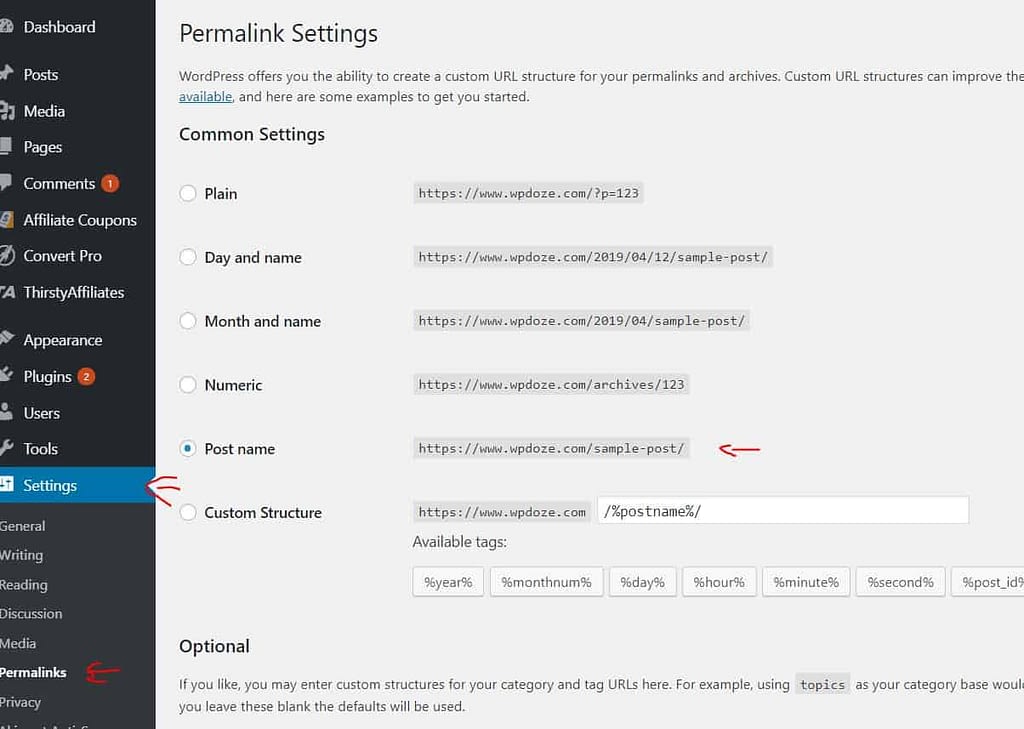Click the custom structure text field
The width and height of the screenshot is (1024, 729).
coord(783,510)
